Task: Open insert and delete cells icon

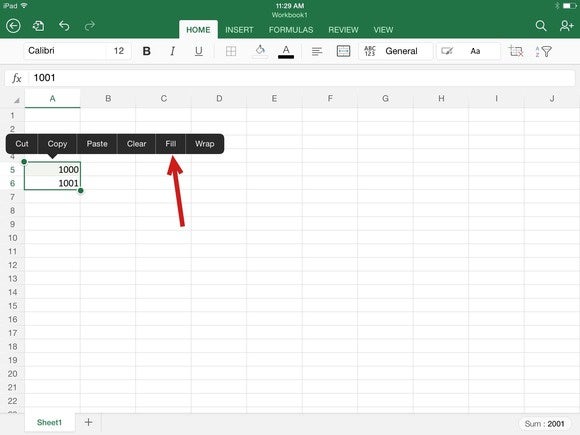Action: 516,51
